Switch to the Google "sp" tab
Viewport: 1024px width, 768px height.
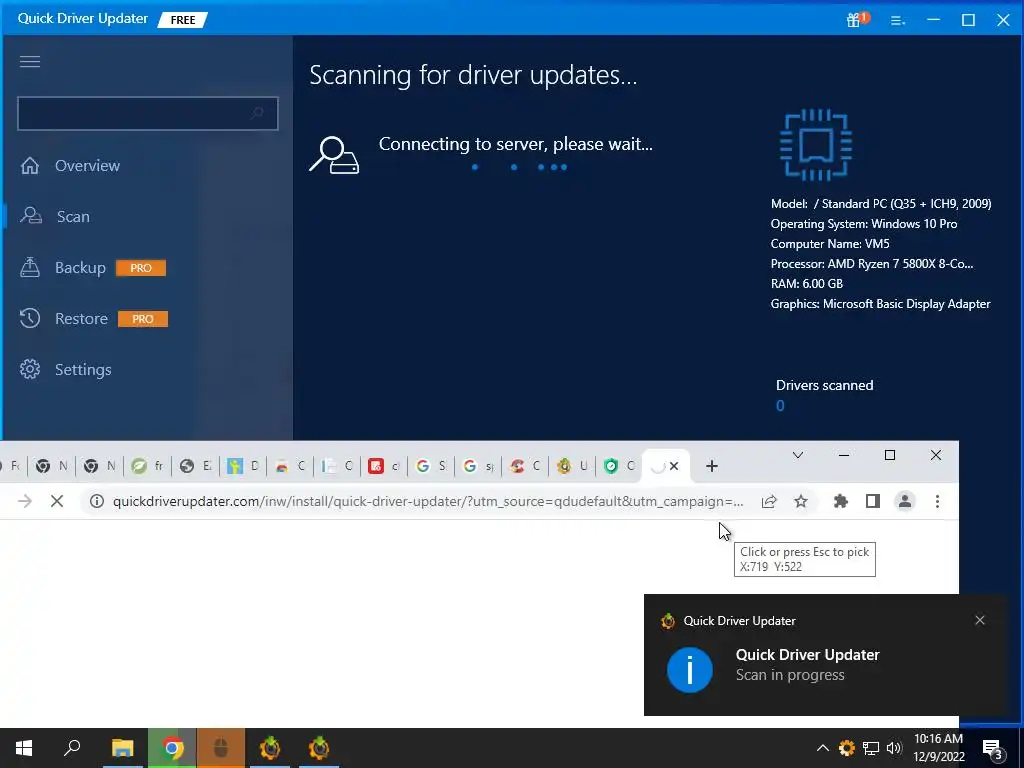[x=478, y=466]
